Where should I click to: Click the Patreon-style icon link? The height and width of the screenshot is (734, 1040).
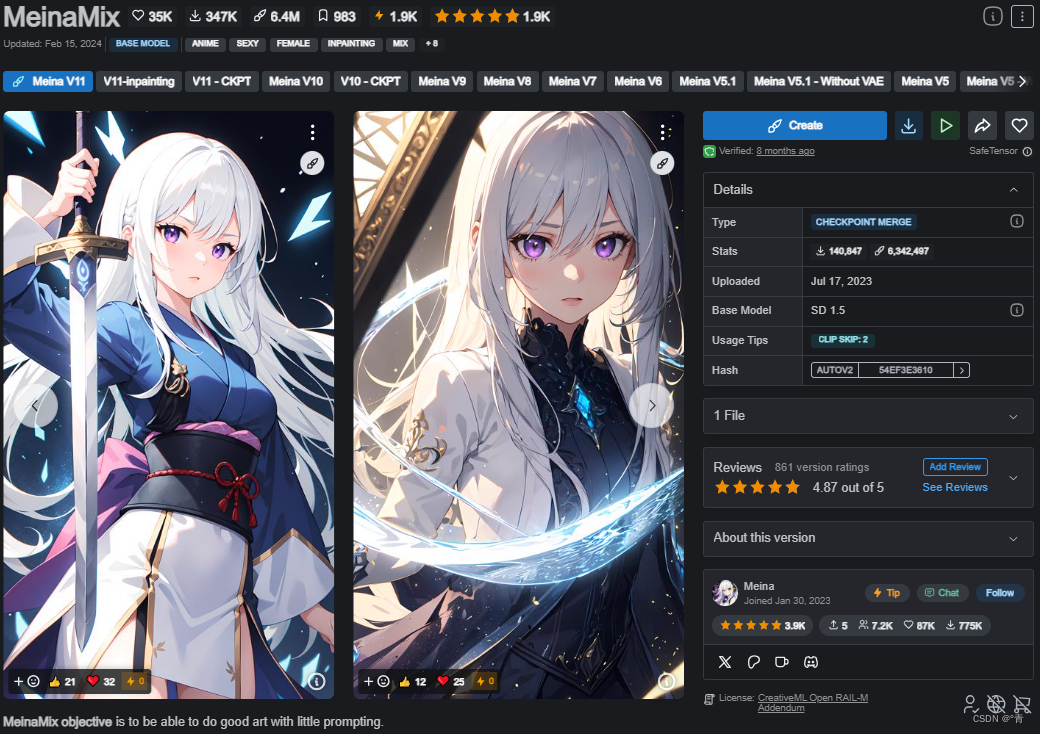coord(753,662)
